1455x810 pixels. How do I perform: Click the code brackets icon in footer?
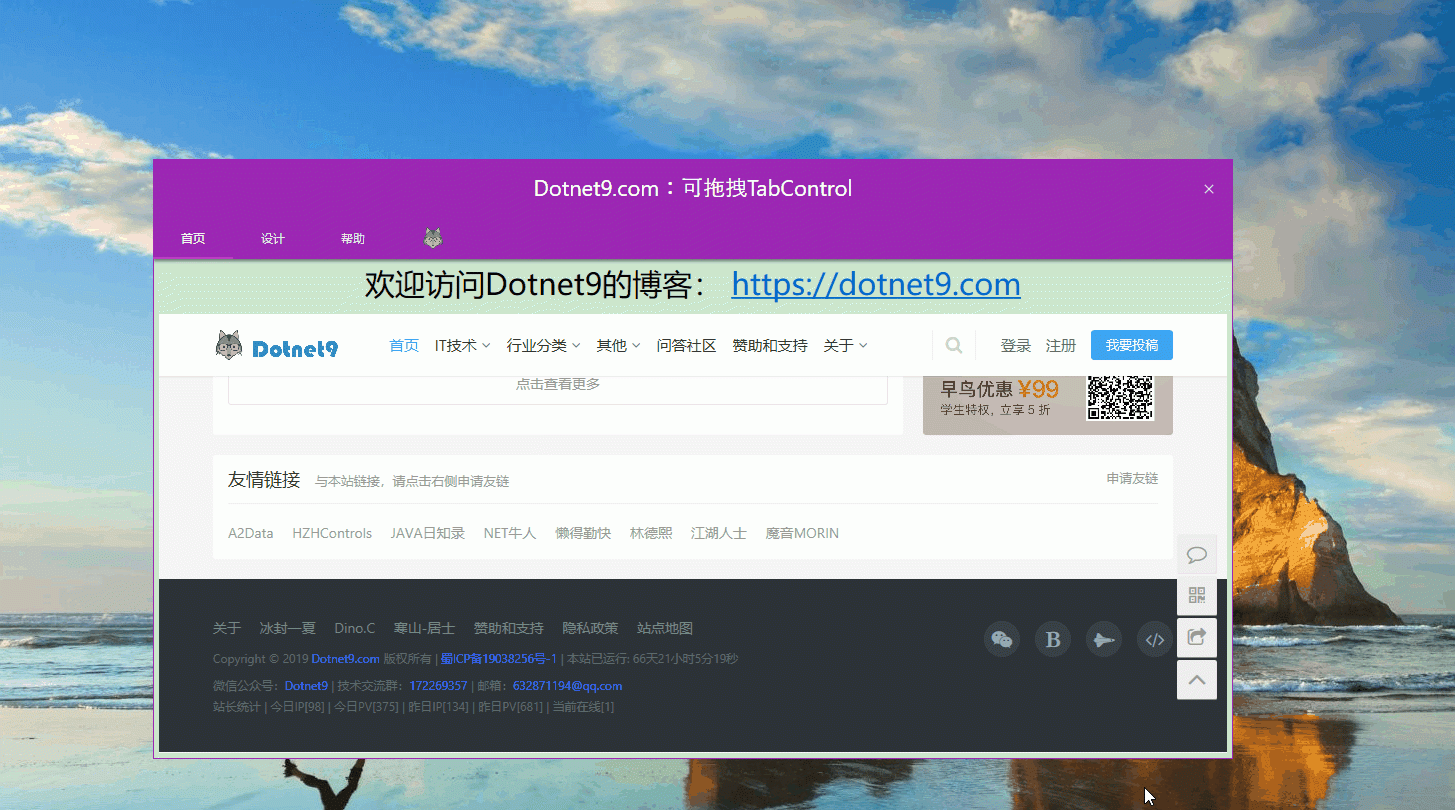coord(1155,639)
